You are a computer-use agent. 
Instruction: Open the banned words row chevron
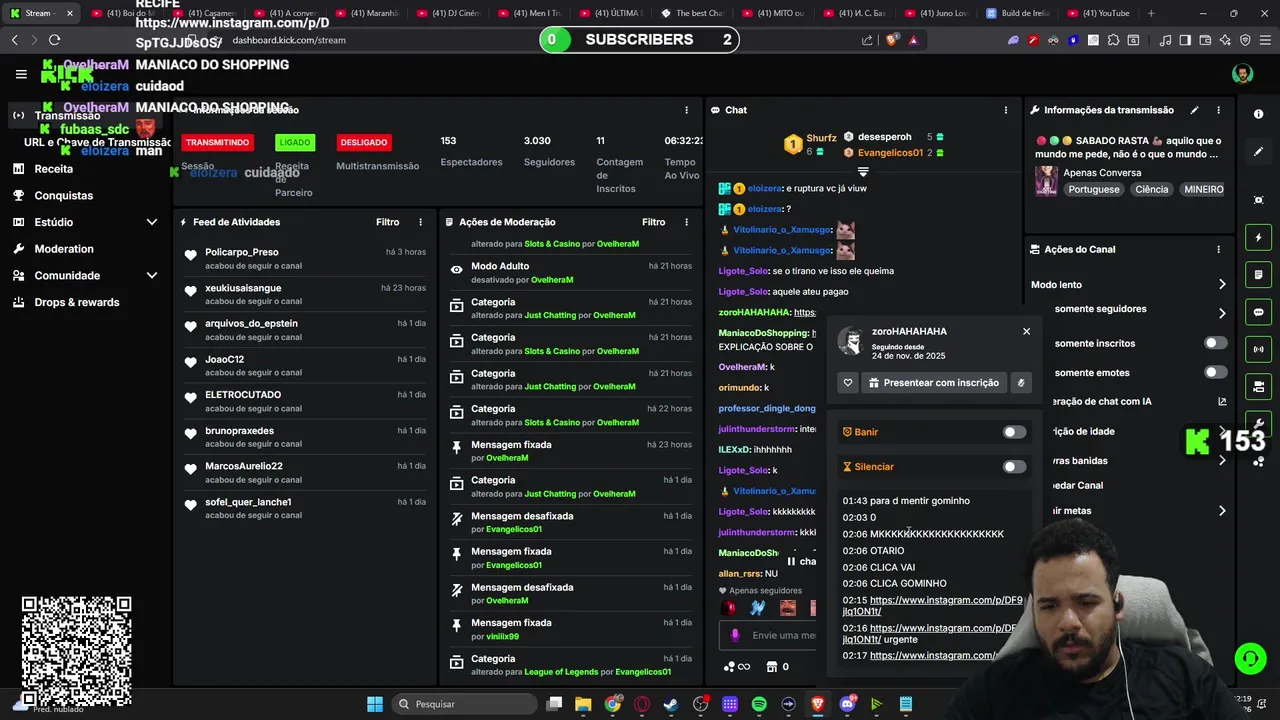1222,461
